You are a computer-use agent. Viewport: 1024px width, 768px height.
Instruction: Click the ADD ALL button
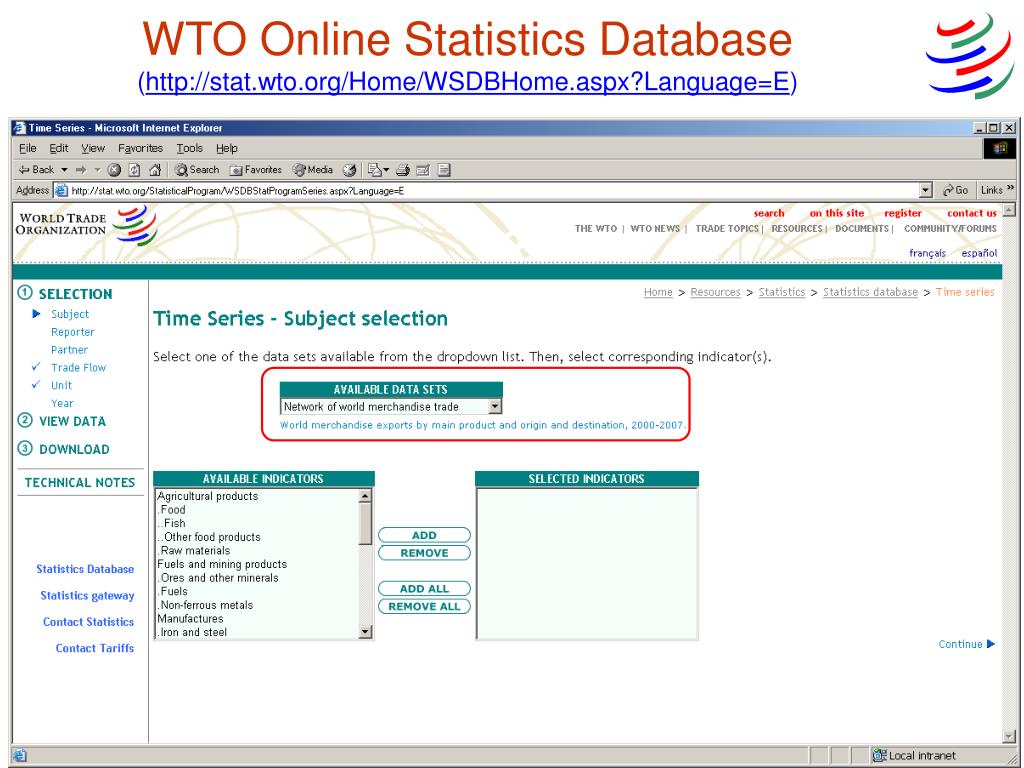point(424,588)
